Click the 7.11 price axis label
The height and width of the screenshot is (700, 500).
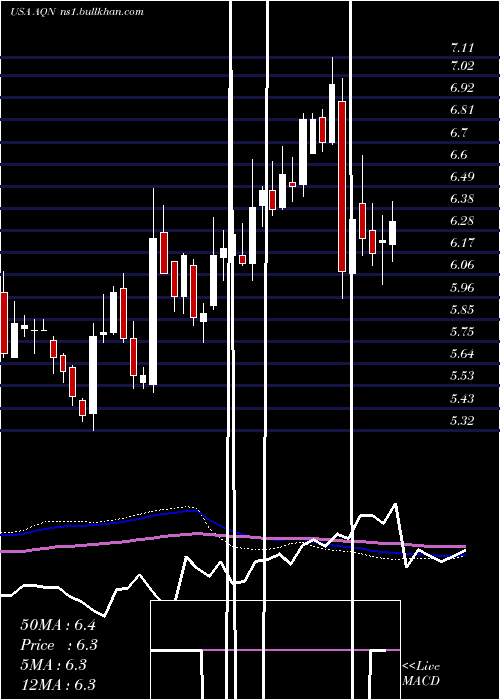click(462, 47)
